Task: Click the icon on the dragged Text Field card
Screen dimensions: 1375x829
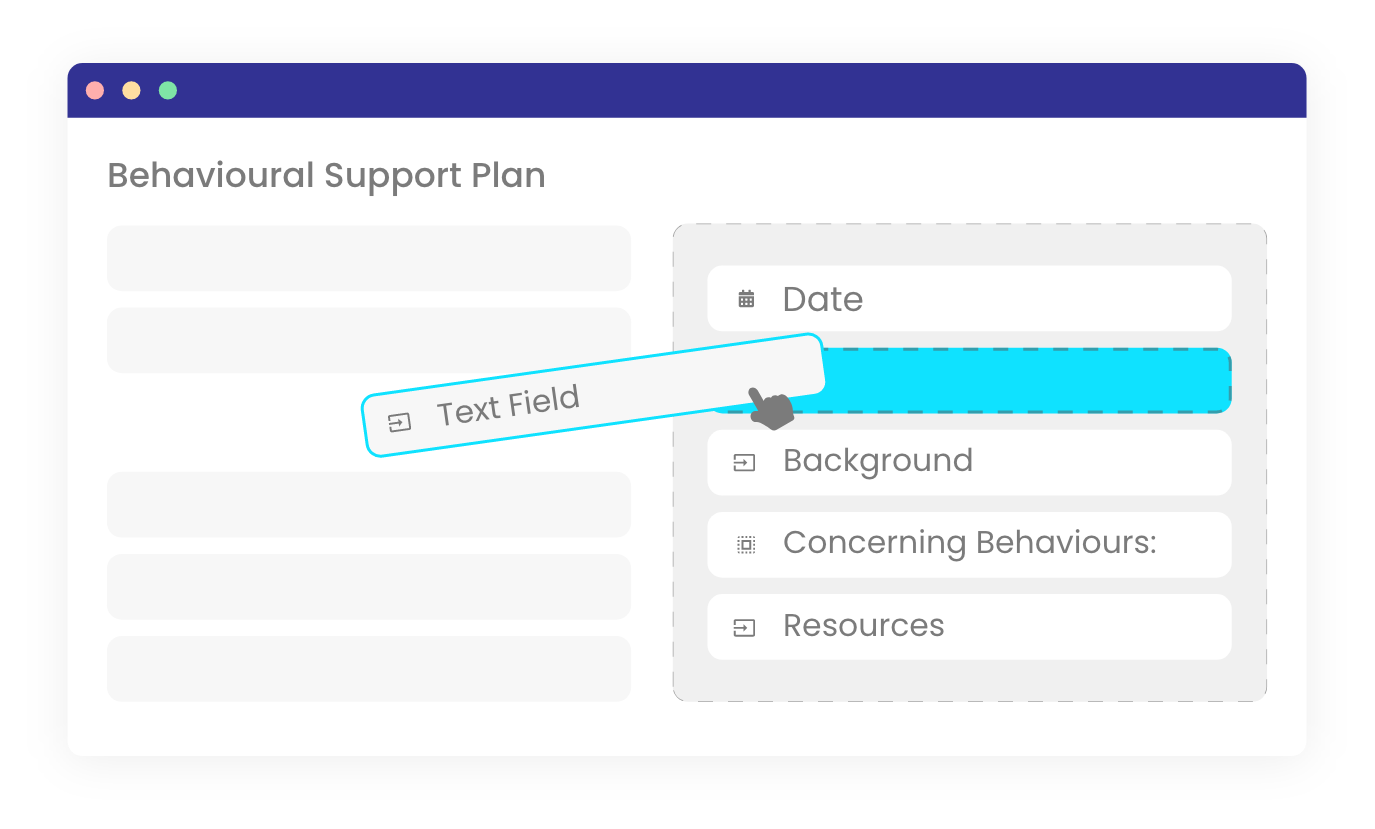Action: [x=399, y=423]
